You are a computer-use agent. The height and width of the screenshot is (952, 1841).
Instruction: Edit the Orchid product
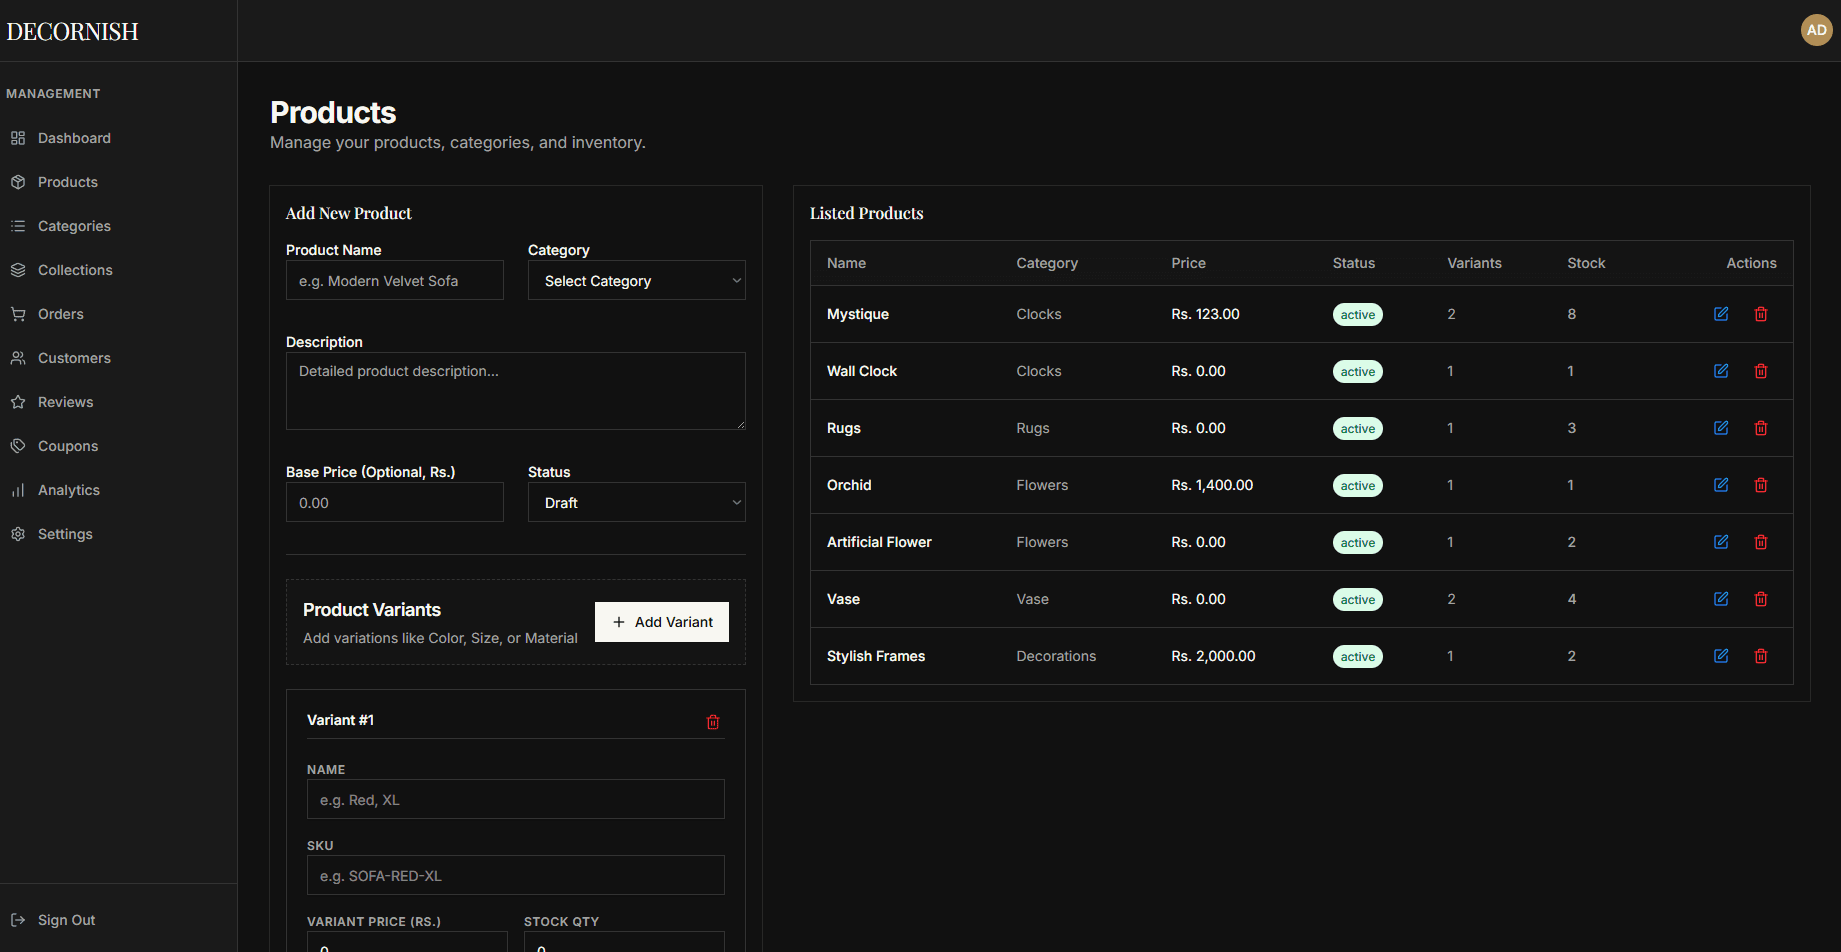tap(1721, 485)
